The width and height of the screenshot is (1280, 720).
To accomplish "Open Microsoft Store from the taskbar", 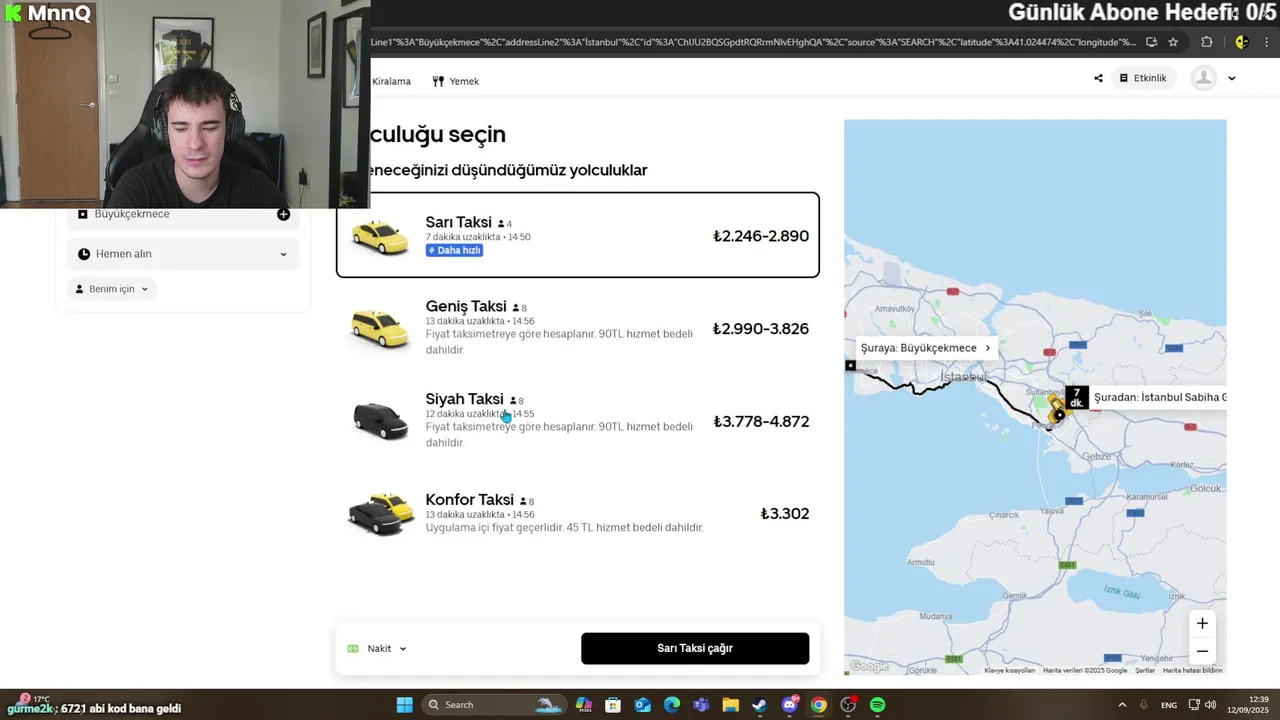I will coord(613,705).
